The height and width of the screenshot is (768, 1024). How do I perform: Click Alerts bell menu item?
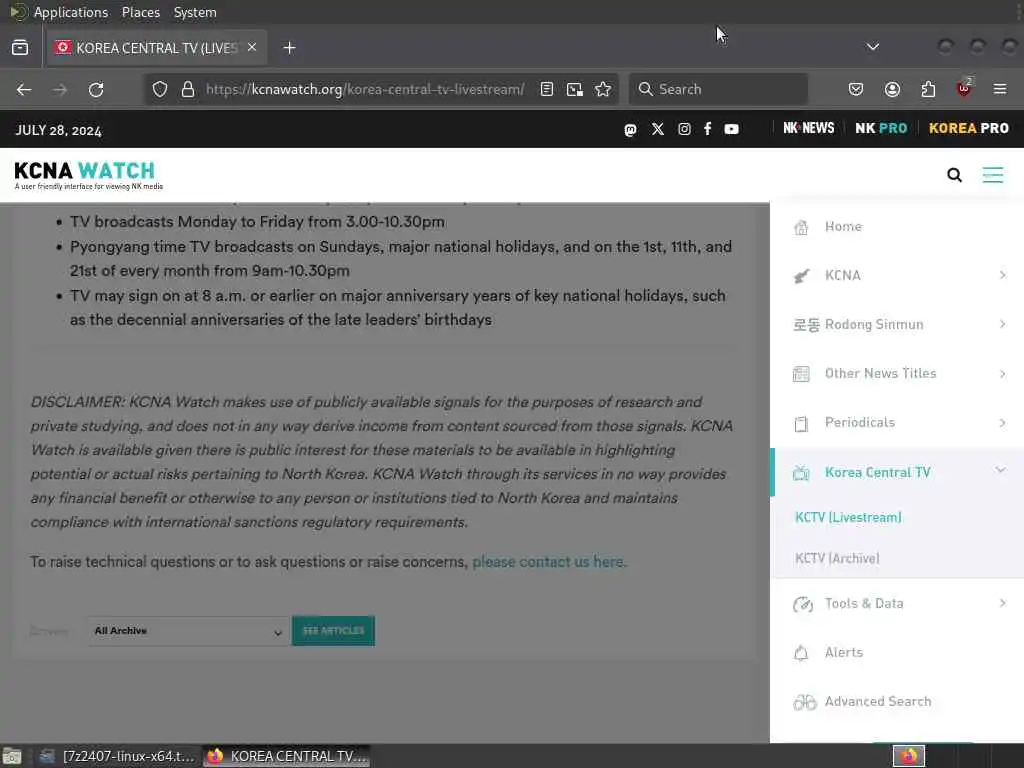(843, 652)
